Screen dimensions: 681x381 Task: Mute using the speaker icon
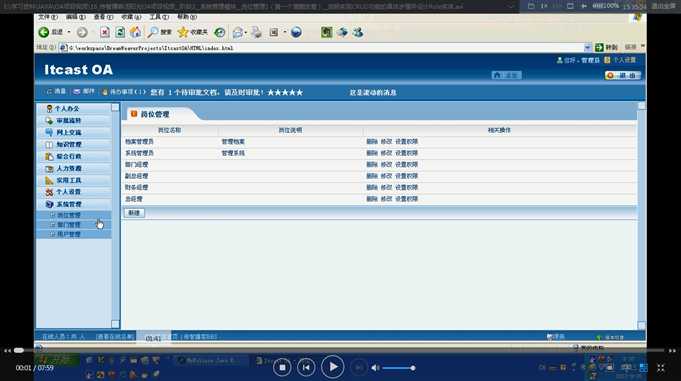[375, 368]
